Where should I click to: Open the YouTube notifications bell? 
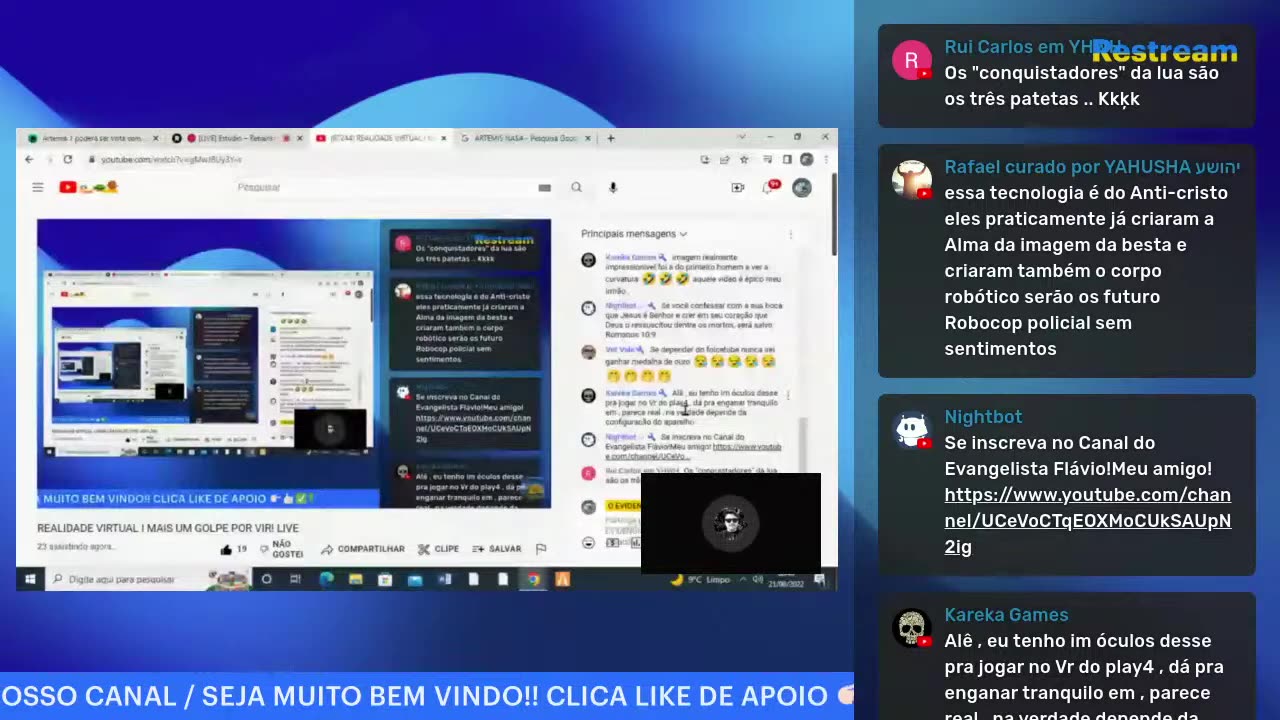click(771, 187)
